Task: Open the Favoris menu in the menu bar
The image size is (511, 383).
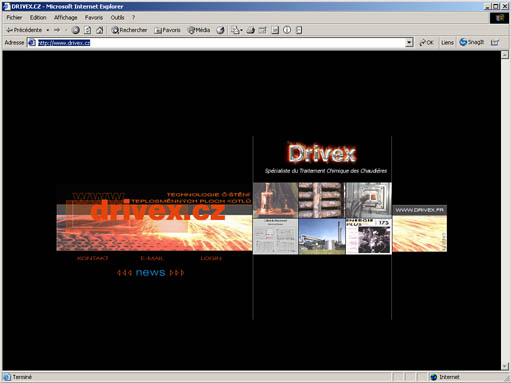Action: point(94,17)
